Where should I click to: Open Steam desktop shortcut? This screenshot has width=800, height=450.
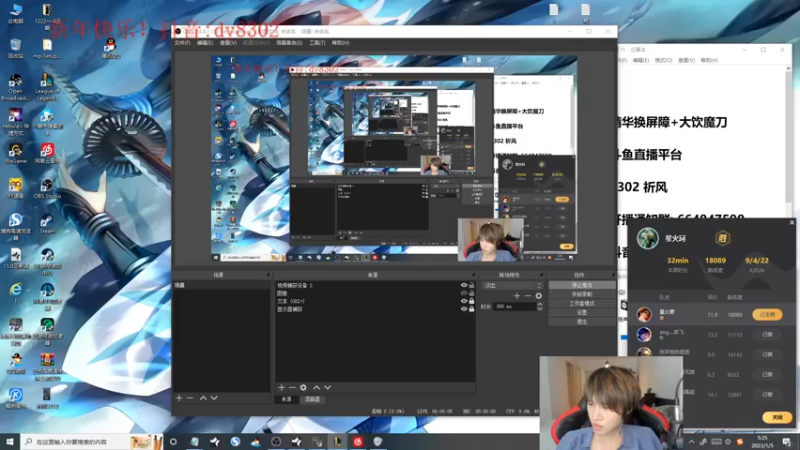point(47,223)
